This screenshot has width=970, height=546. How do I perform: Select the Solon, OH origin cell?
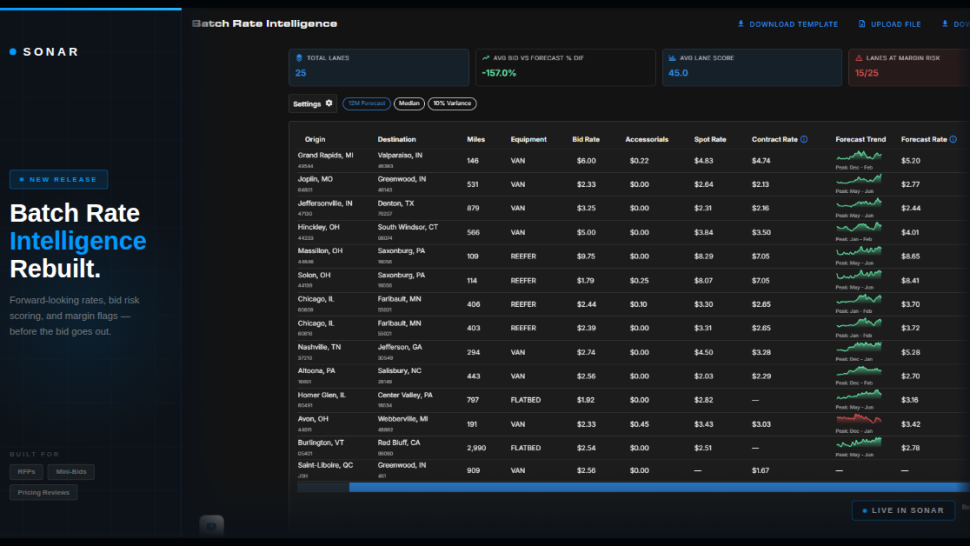[x=314, y=275]
